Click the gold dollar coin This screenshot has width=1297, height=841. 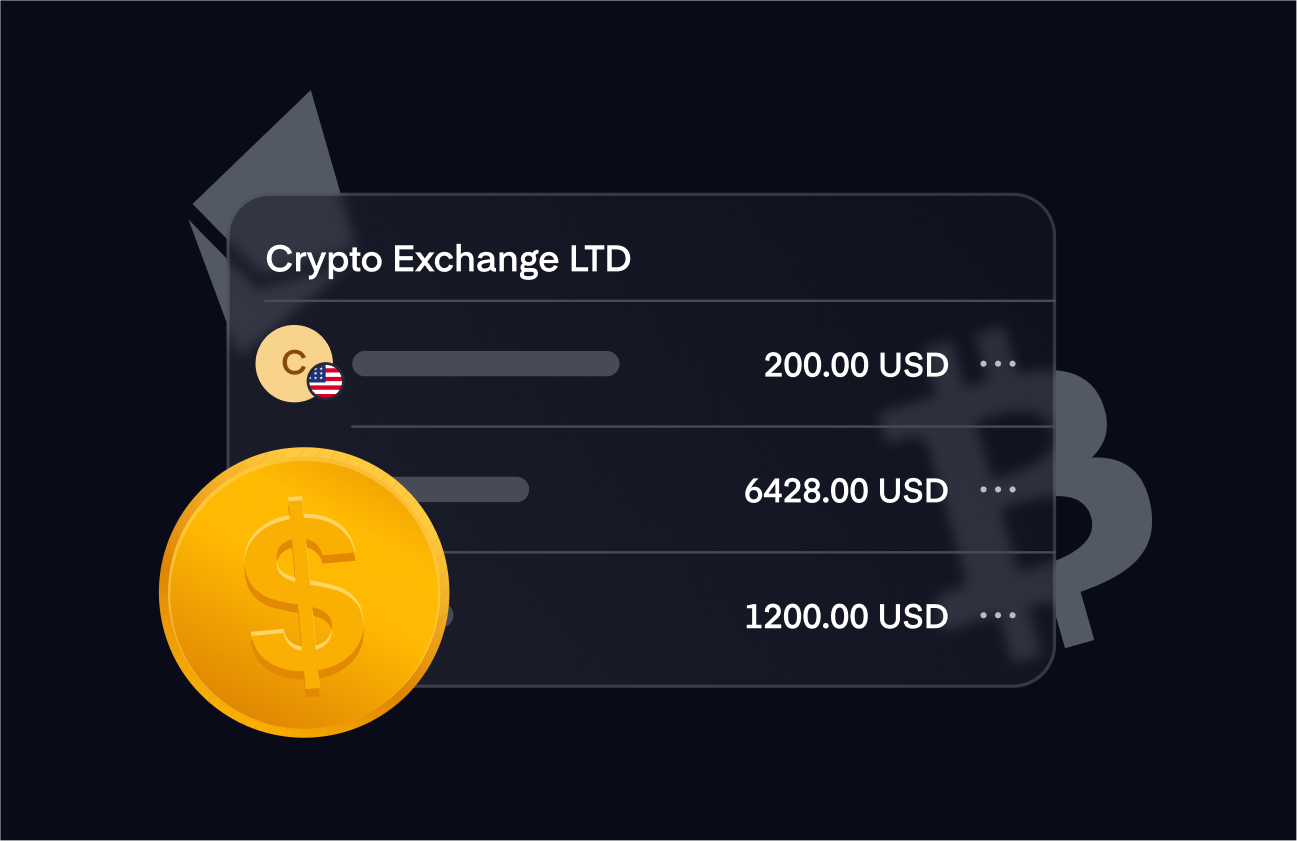pyautogui.click(x=303, y=592)
